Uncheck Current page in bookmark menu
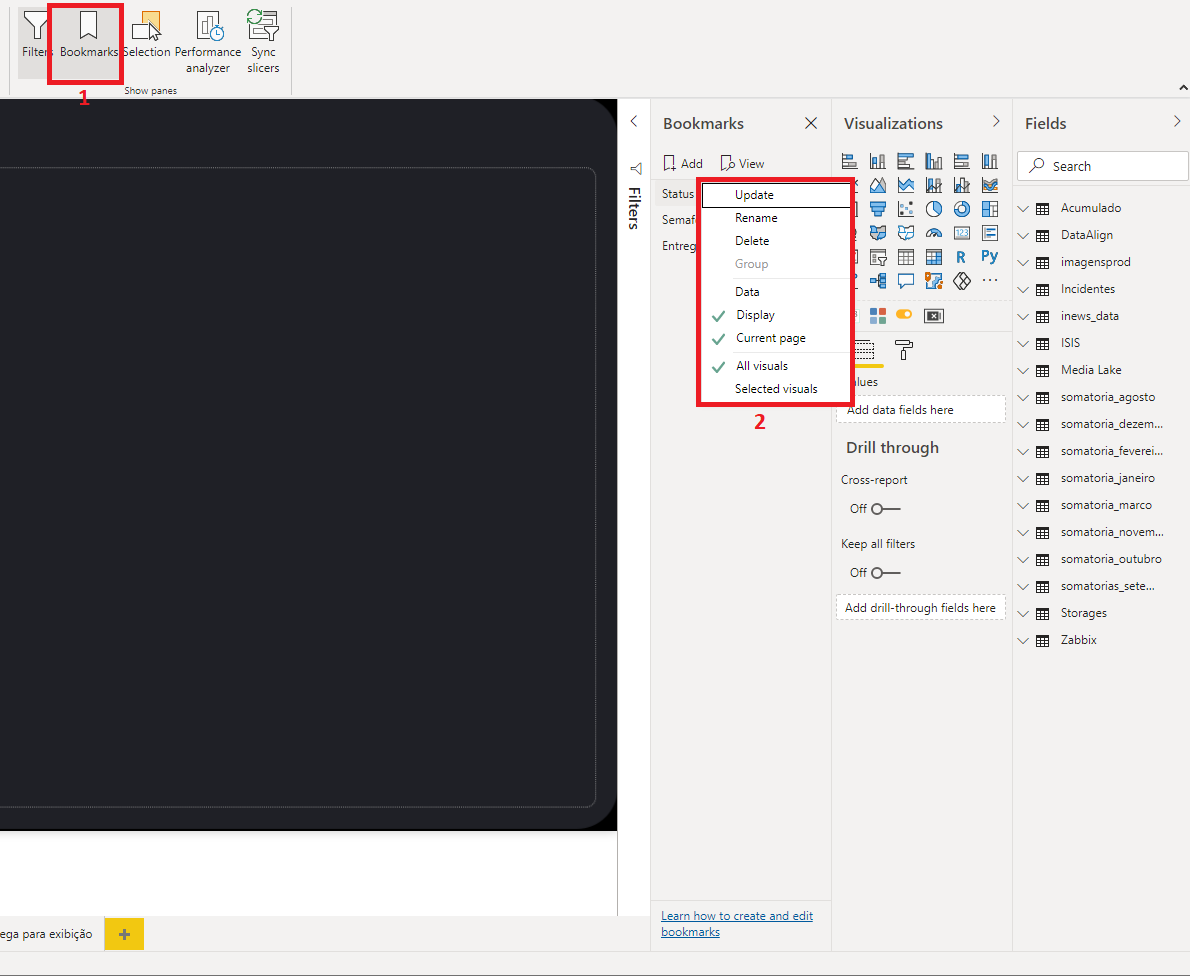 pyautogui.click(x=775, y=338)
